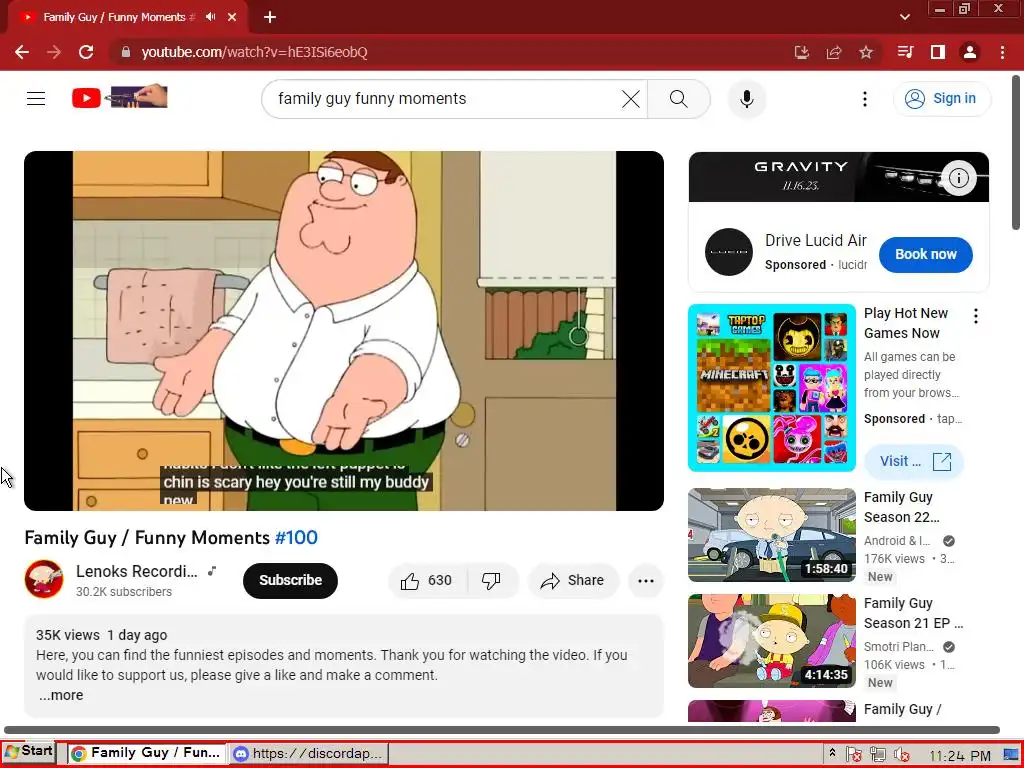Open the Lenoks Recordings channel avatar
The height and width of the screenshot is (768, 1024).
44,579
